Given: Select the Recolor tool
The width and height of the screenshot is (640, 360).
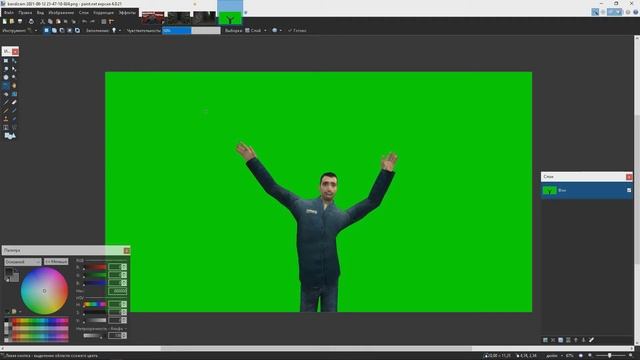Looking at the screenshot, I should pyautogui.click(x=14, y=119).
